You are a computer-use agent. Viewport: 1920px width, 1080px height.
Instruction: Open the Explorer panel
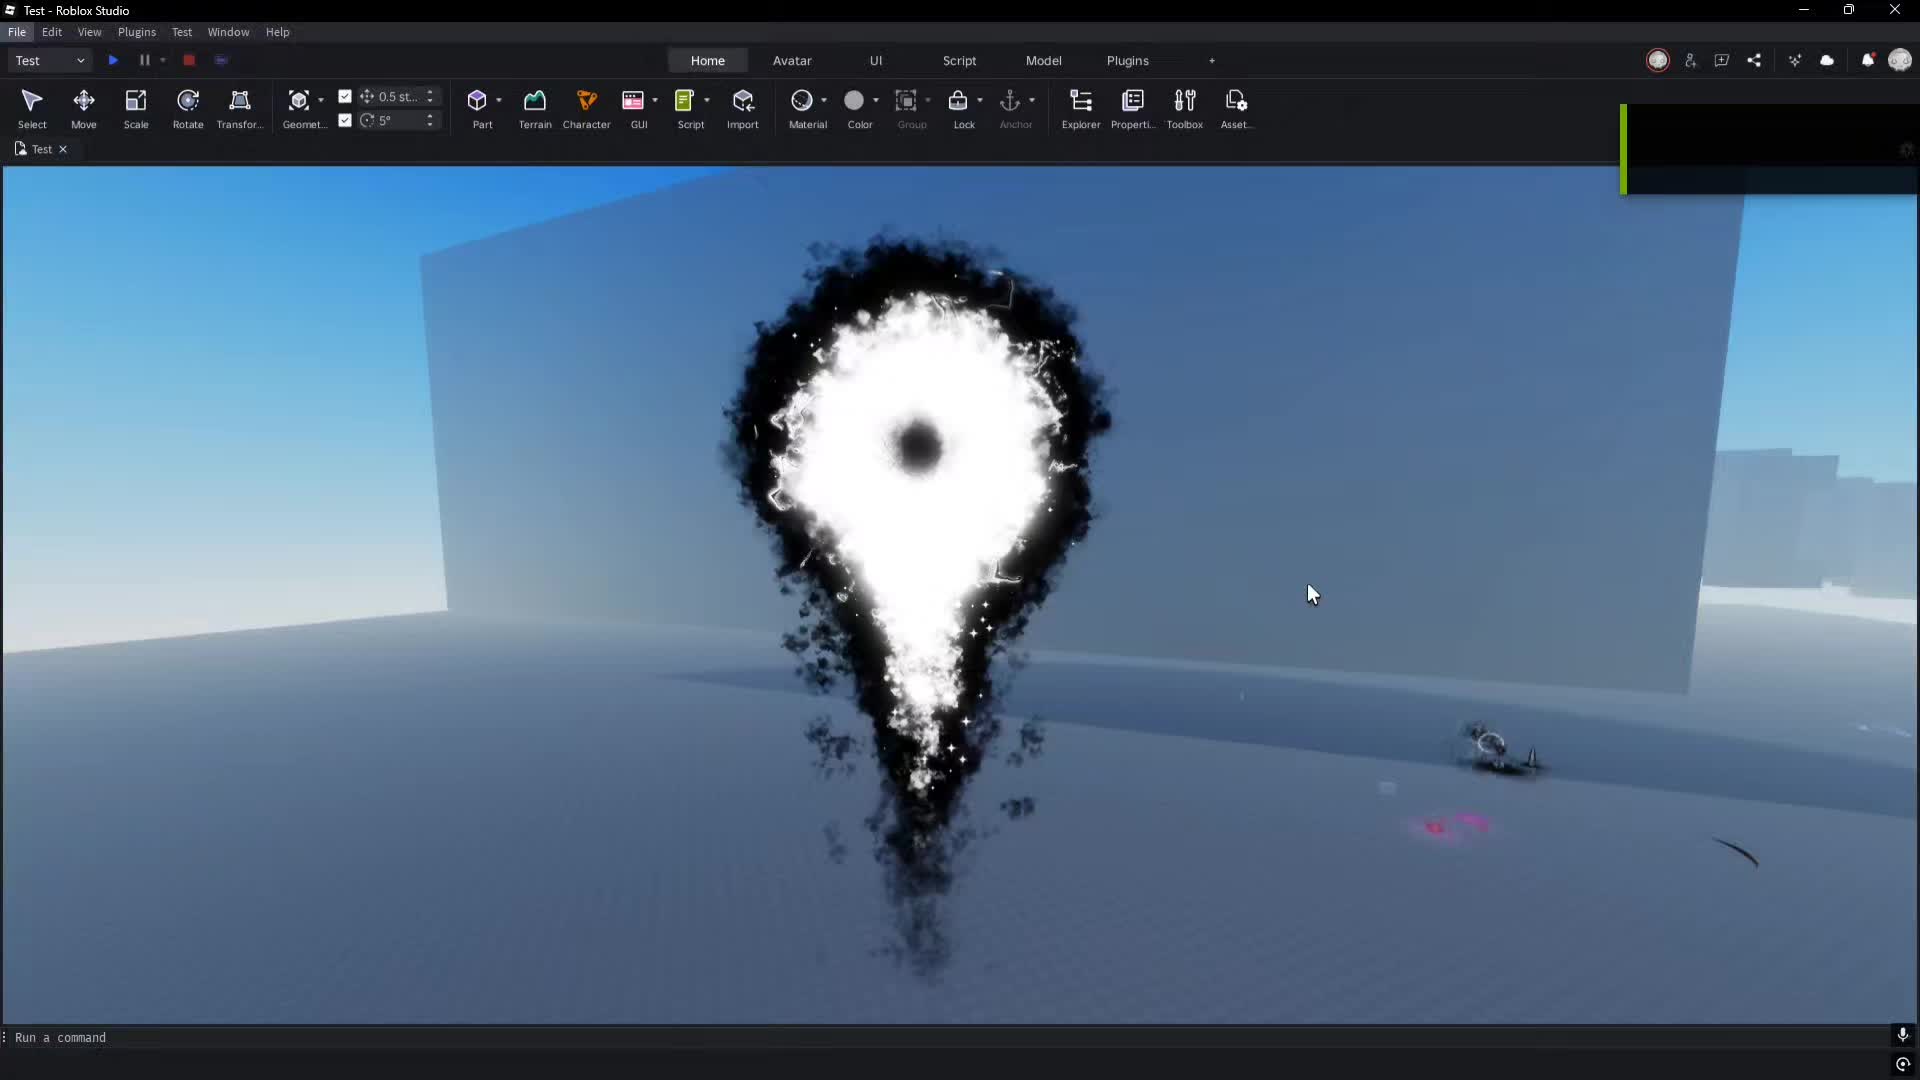(1081, 109)
